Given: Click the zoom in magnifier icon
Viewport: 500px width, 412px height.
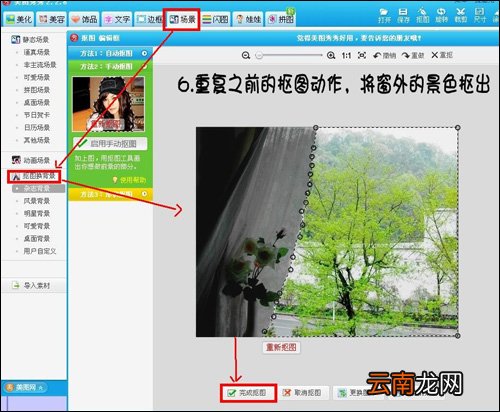Looking at the screenshot, I should (331, 55).
